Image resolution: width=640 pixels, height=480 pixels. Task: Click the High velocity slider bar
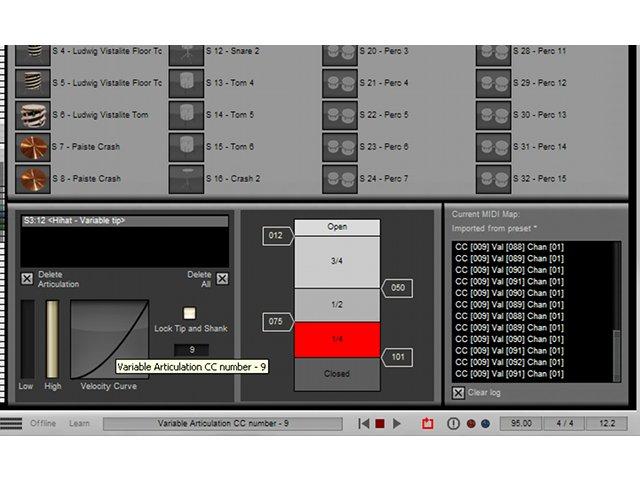52,339
